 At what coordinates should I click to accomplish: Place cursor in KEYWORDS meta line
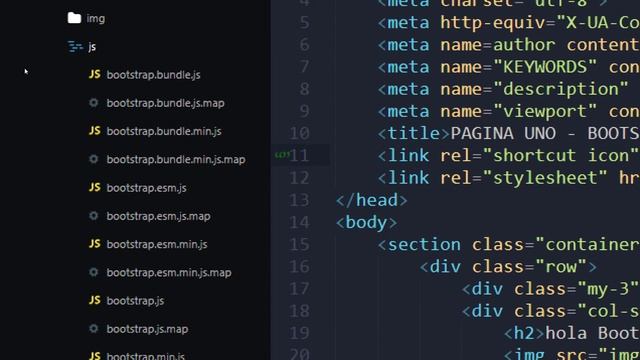click(509, 67)
